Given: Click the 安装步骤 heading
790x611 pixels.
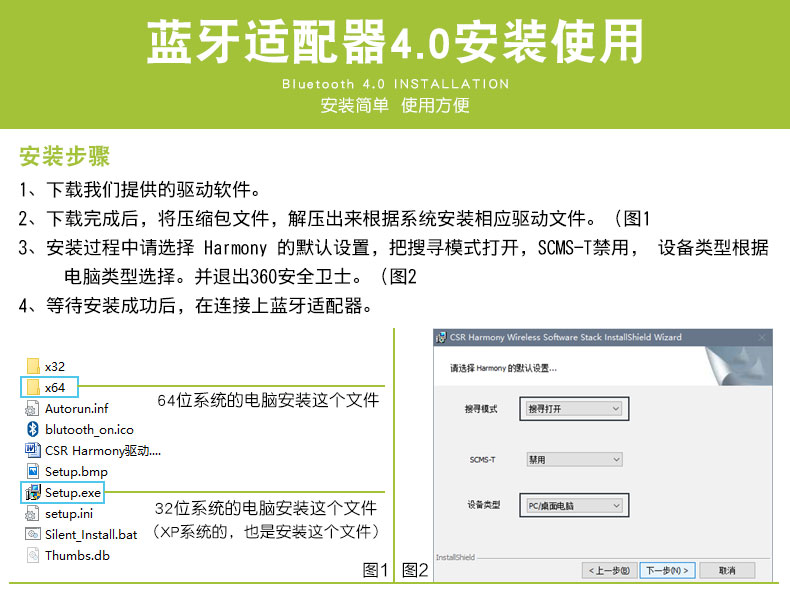Looking at the screenshot, I should (x=64, y=156).
